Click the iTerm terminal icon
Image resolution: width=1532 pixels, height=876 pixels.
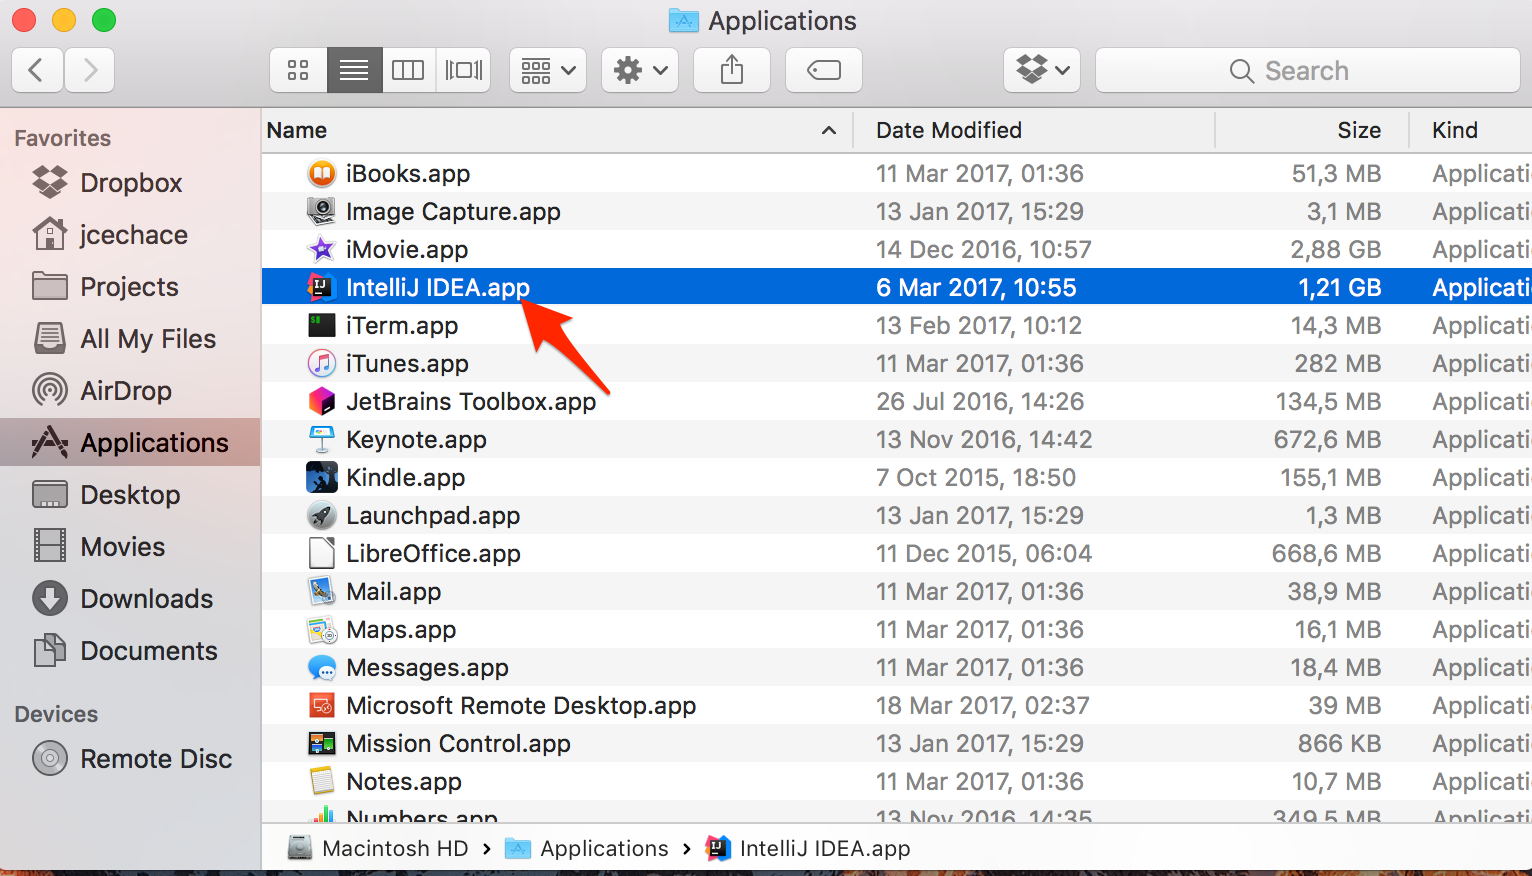[x=321, y=325]
